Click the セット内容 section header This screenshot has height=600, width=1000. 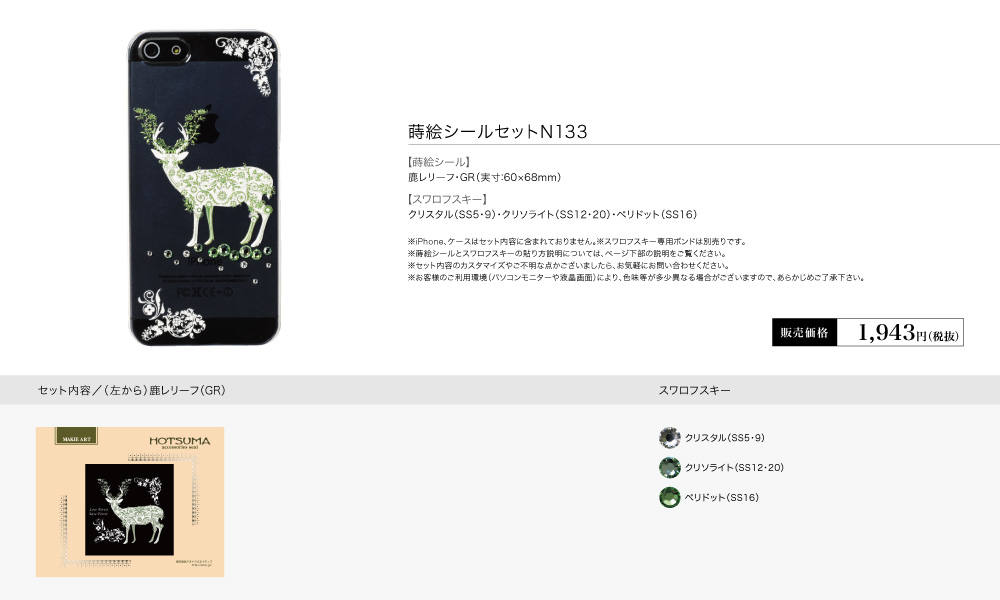(131, 390)
